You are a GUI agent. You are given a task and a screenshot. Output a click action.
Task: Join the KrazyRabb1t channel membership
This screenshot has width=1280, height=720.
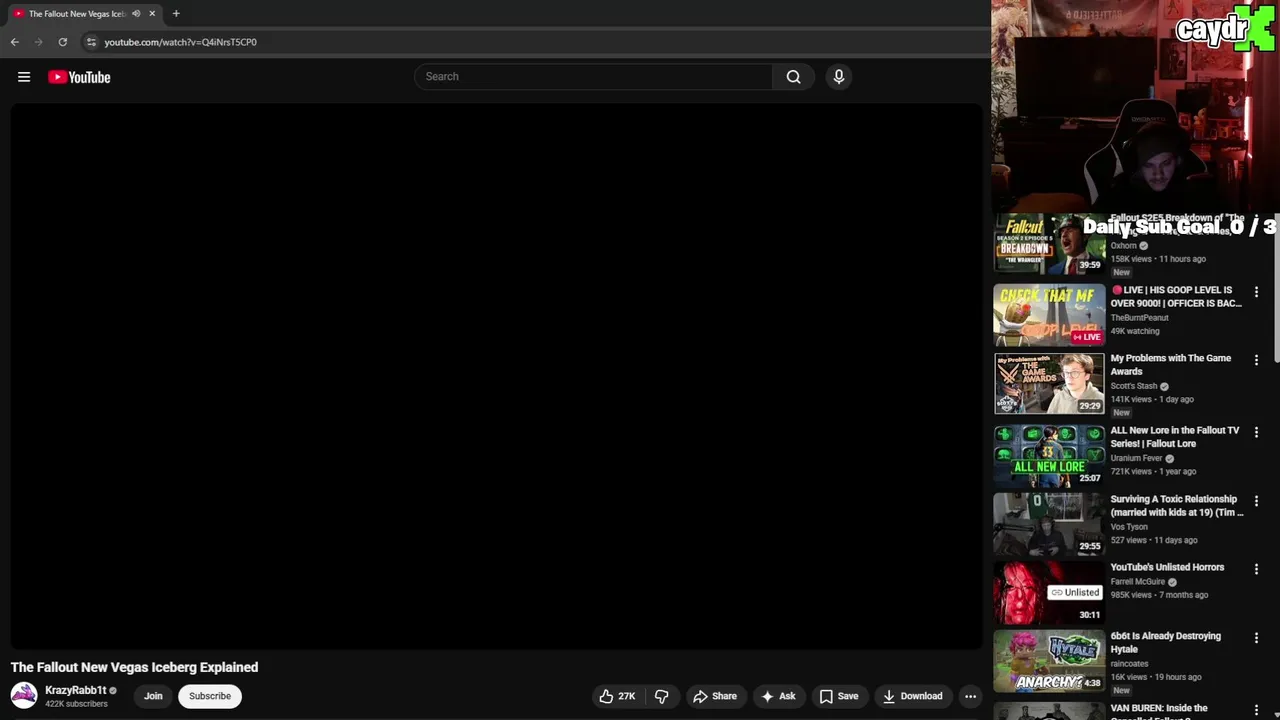(x=153, y=696)
